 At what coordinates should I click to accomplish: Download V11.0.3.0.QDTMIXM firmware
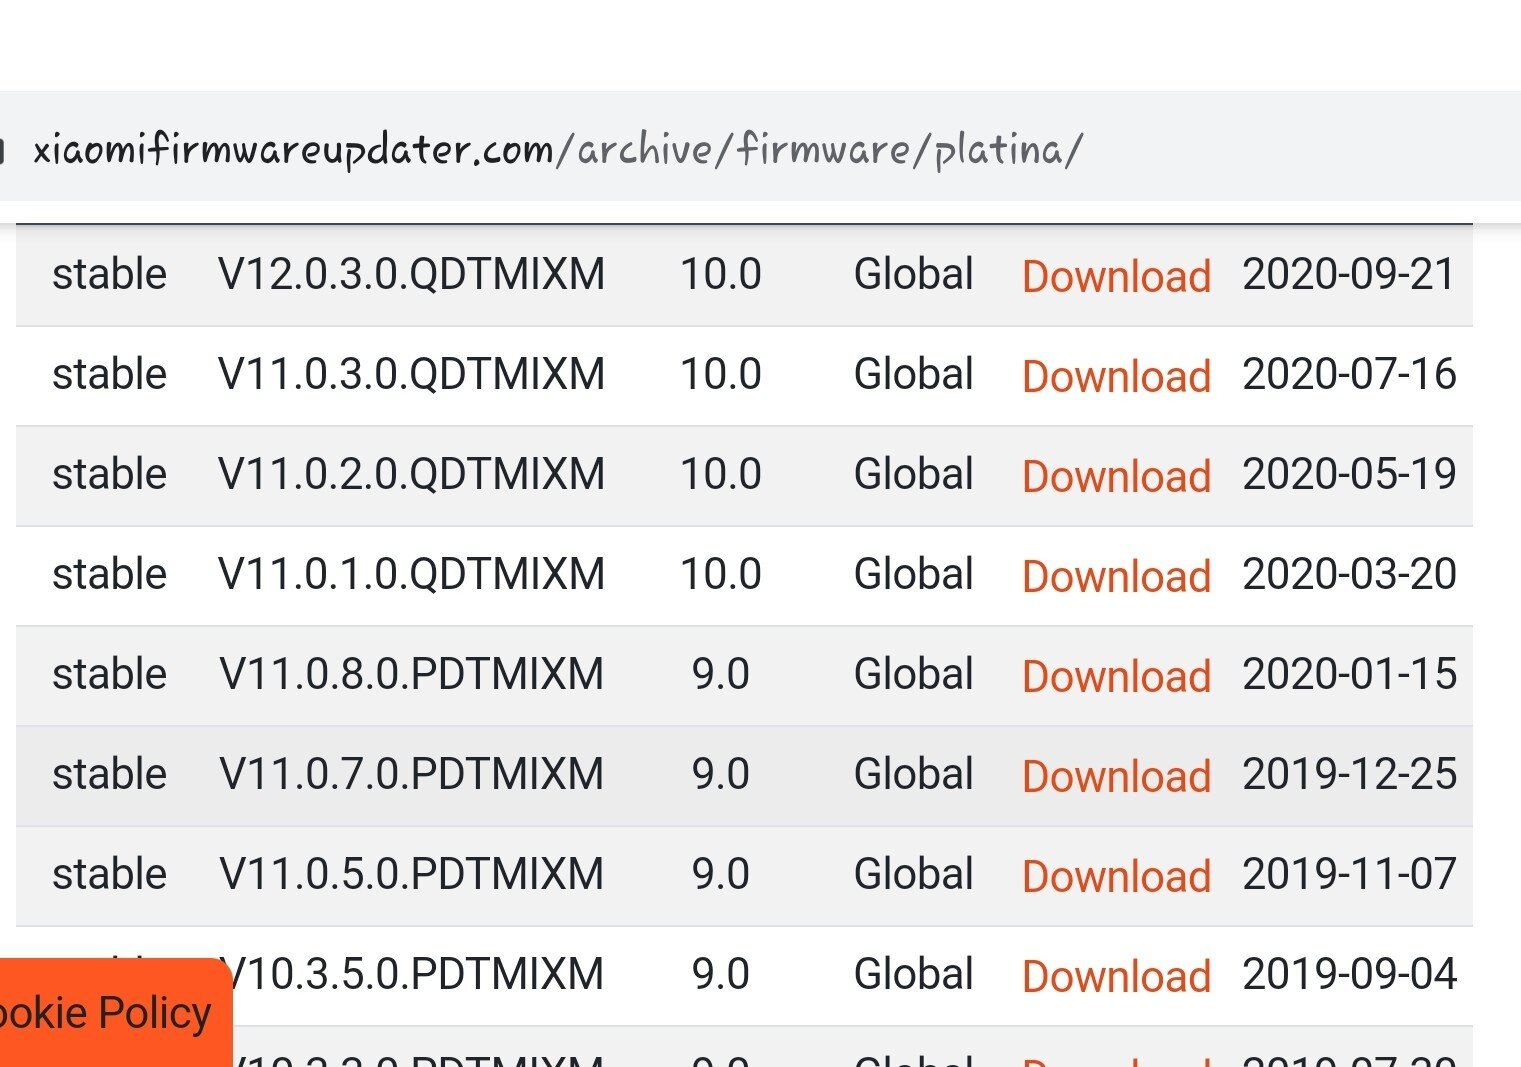pos(1116,376)
